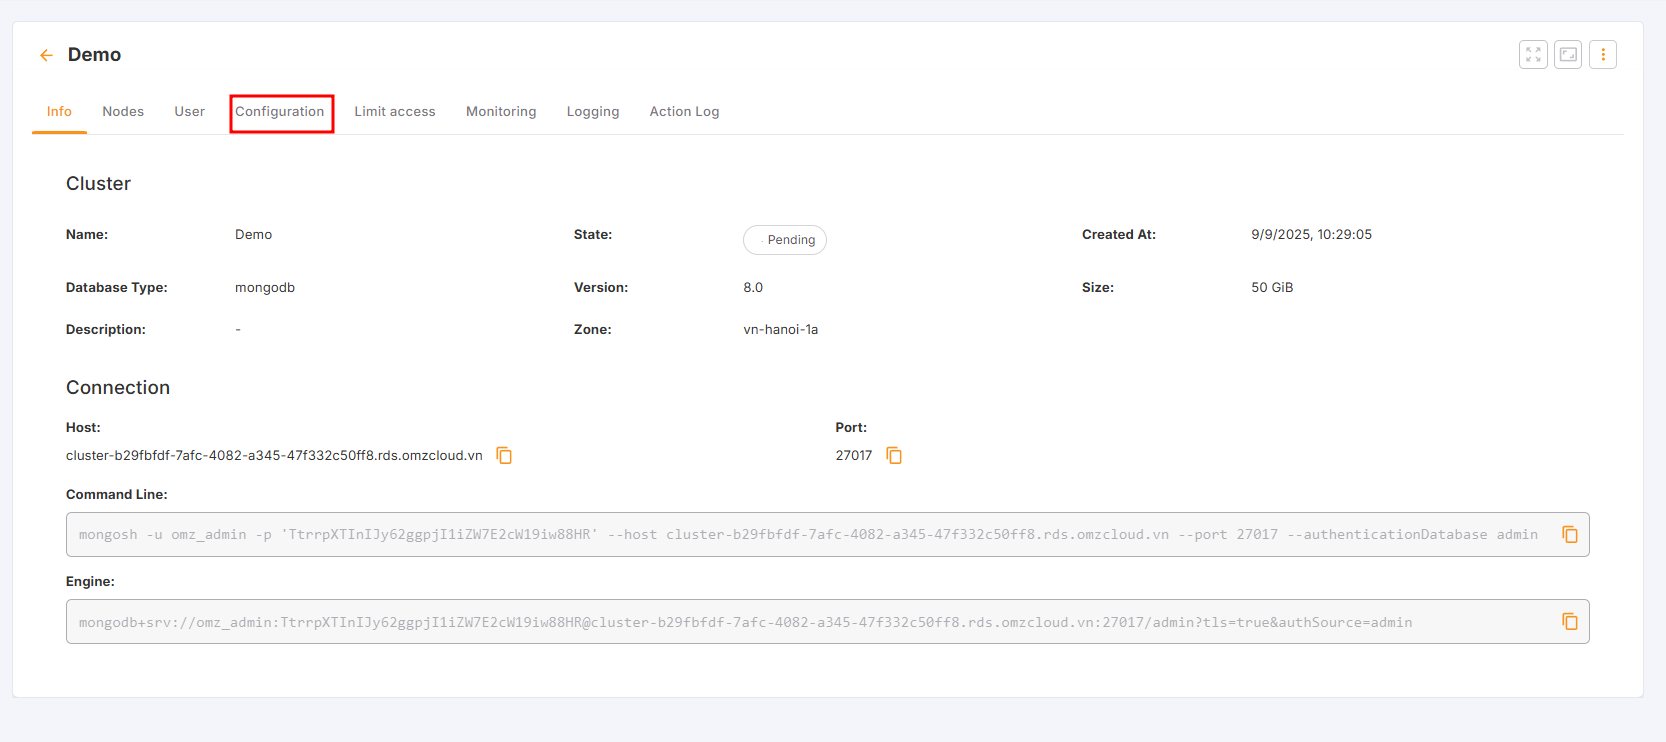The width and height of the screenshot is (1666, 742).
Task: Select the Configuration tab
Action: [x=280, y=111]
